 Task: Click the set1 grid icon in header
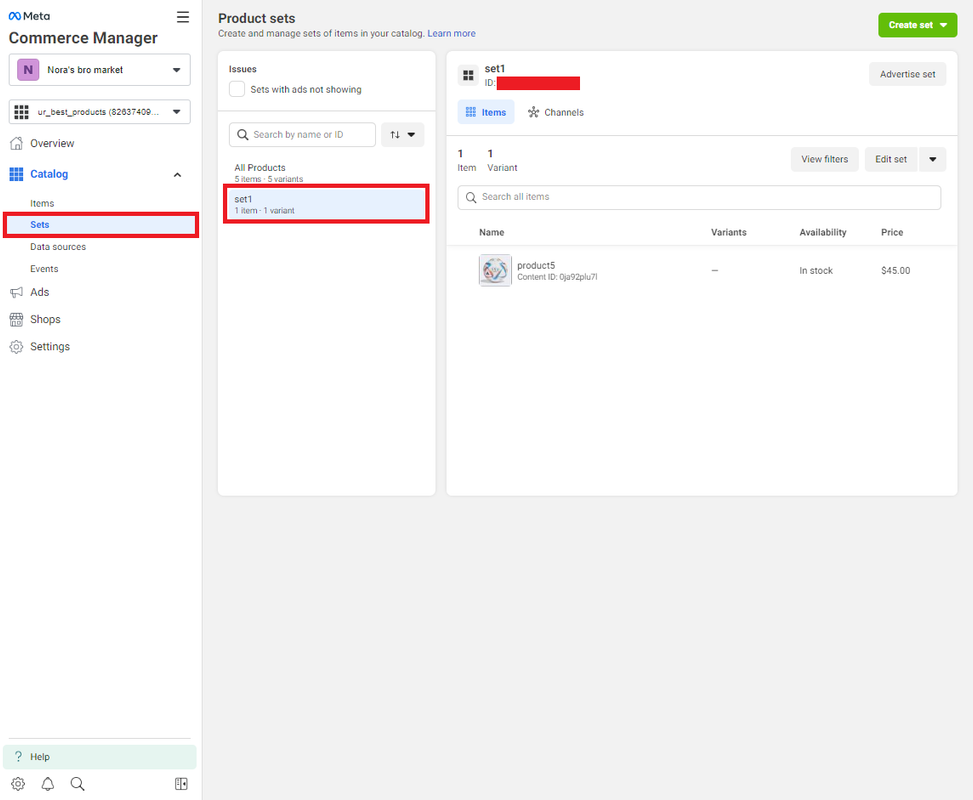[x=469, y=75]
